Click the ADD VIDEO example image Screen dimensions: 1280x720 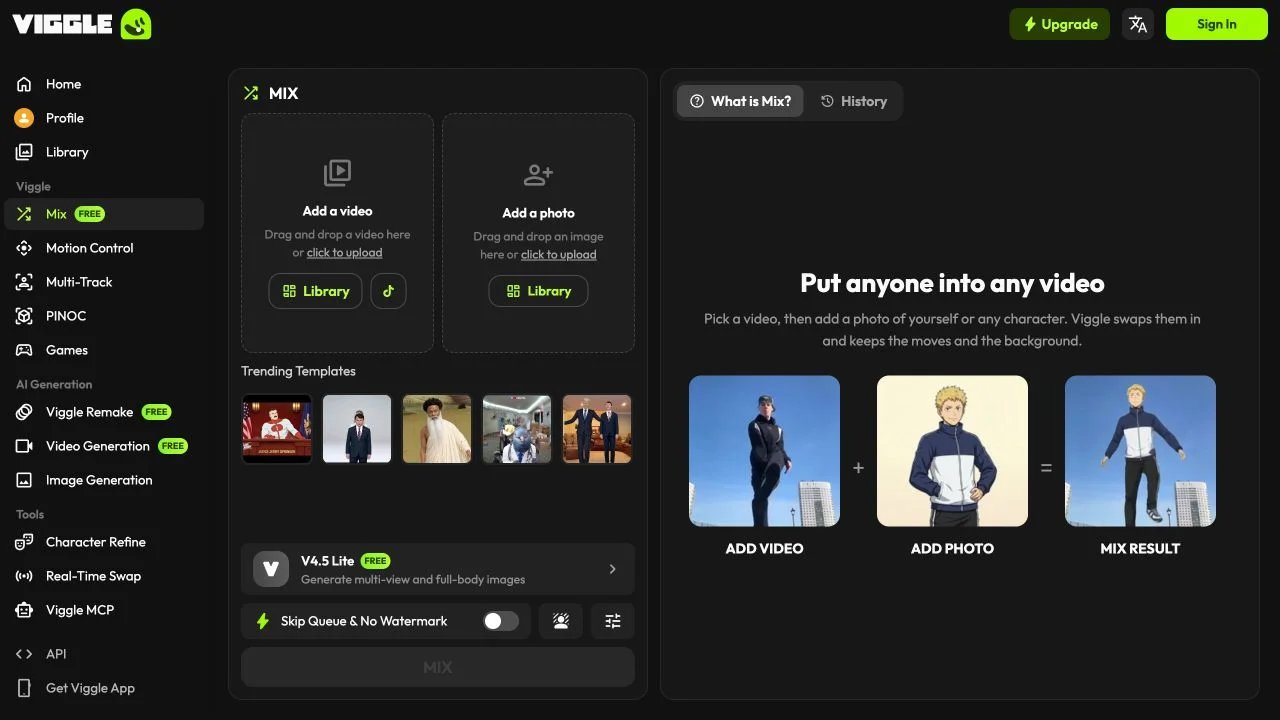tap(764, 451)
